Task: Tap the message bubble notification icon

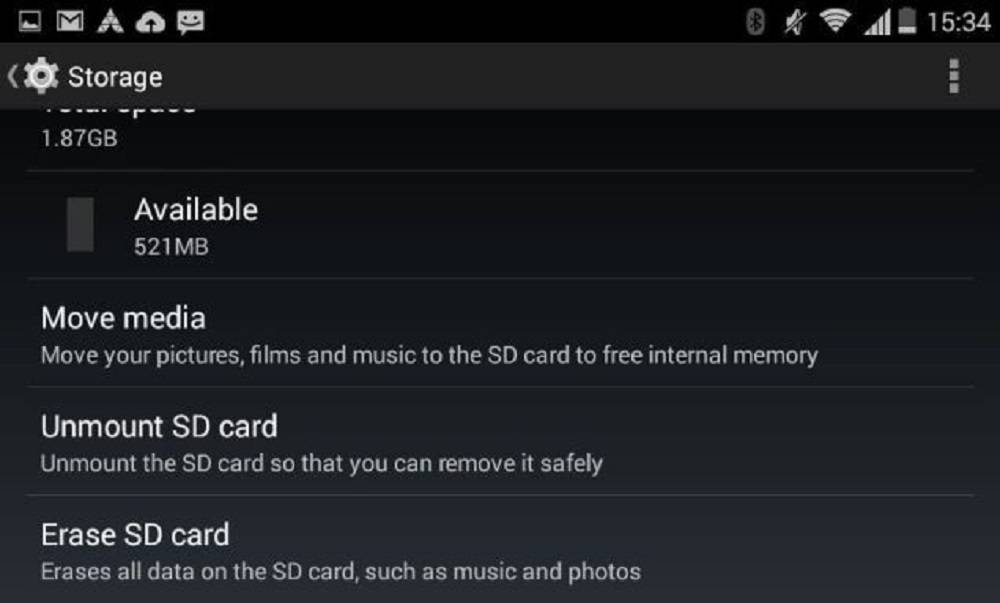Action: pos(190,22)
